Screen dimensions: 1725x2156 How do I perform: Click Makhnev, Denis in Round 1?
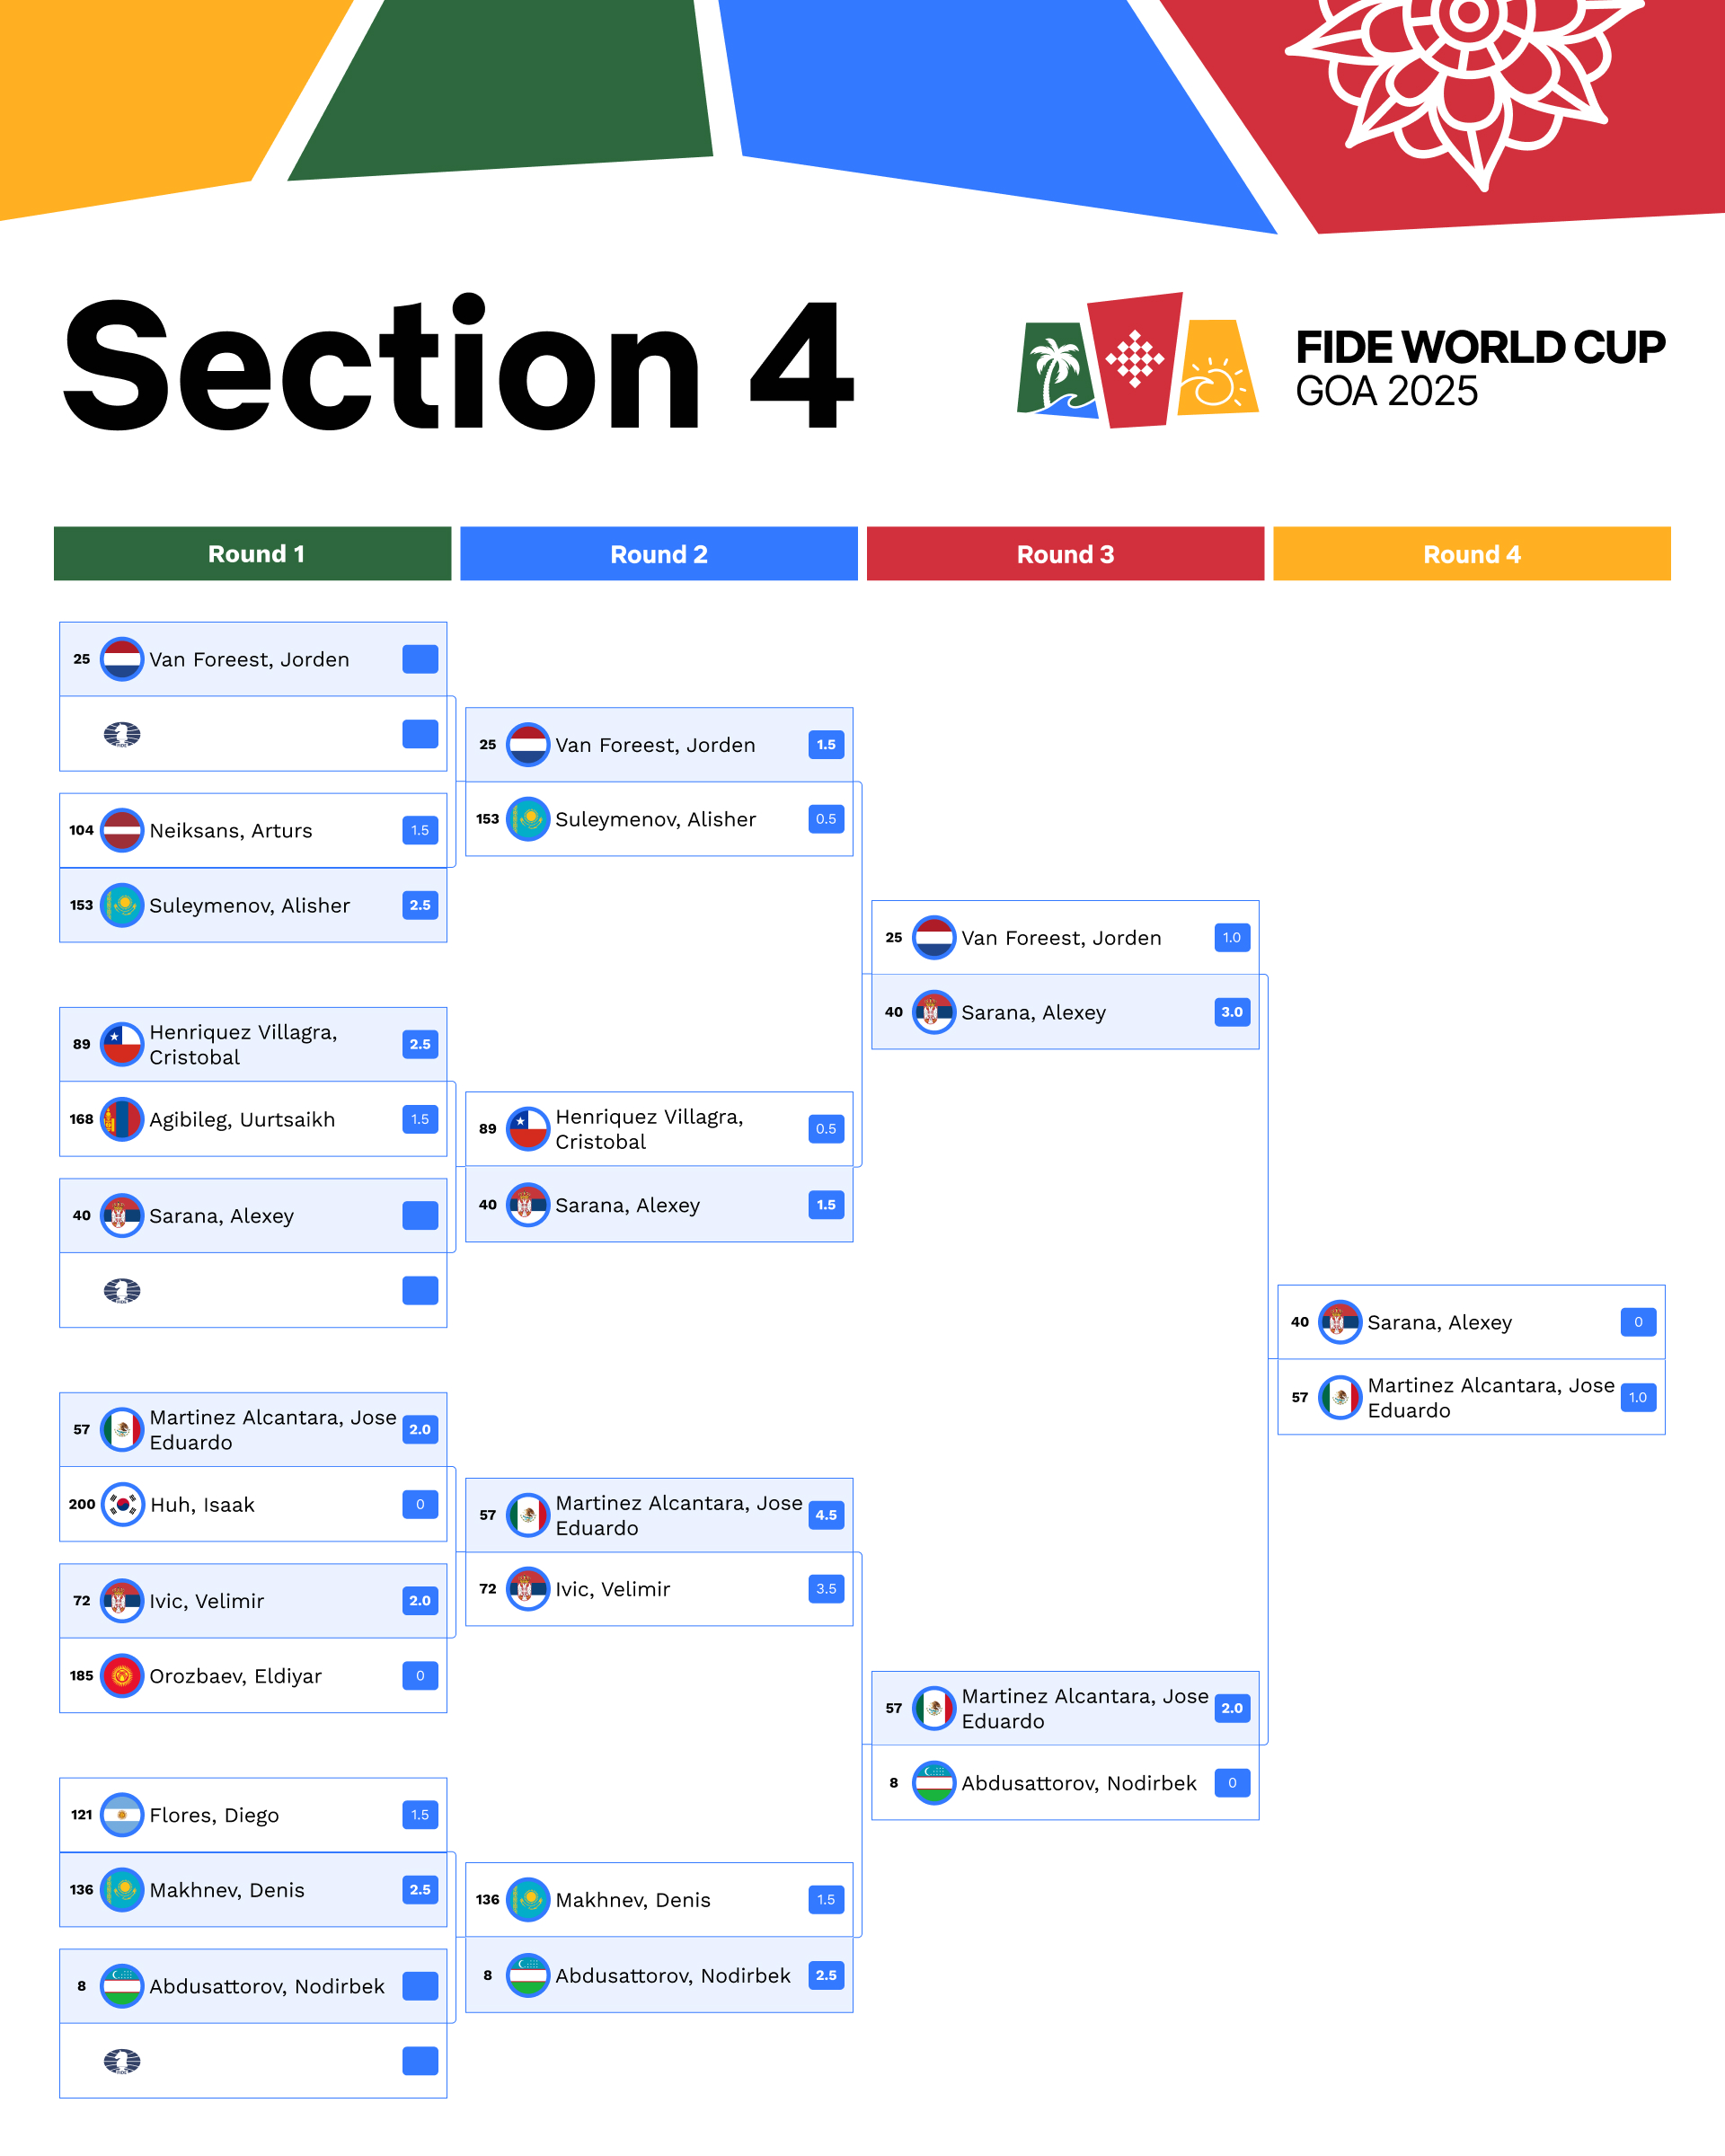227,1890
